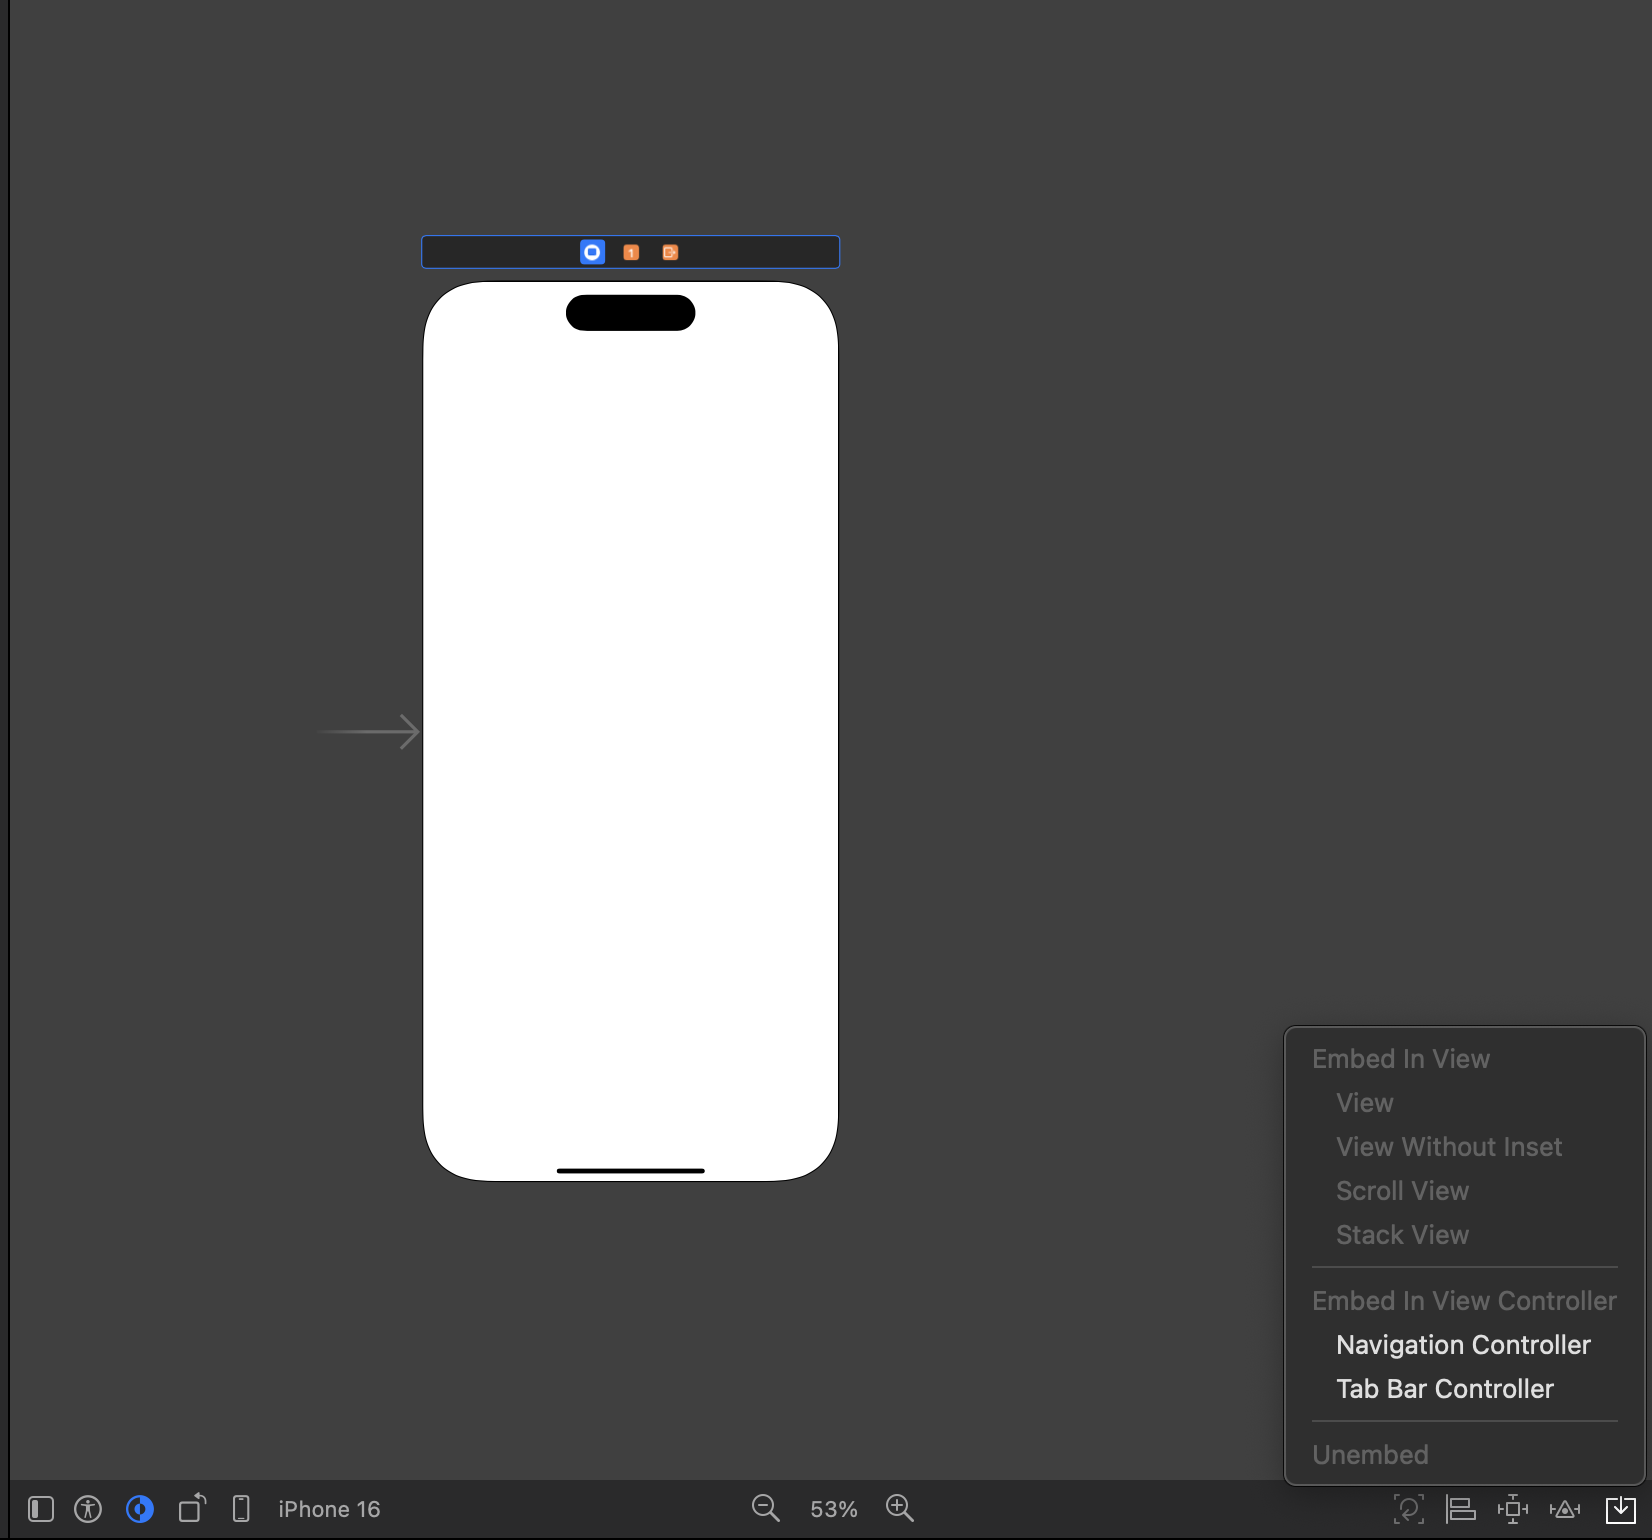Toggle the document outline sidebar
This screenshot has height=1540, width=1652.
pos(41,1509)
